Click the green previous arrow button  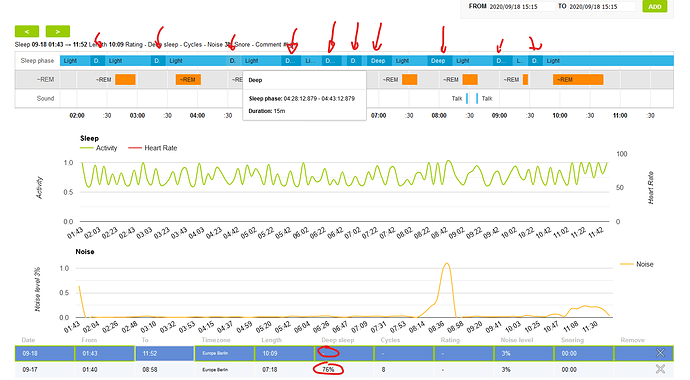click(27, 31)
